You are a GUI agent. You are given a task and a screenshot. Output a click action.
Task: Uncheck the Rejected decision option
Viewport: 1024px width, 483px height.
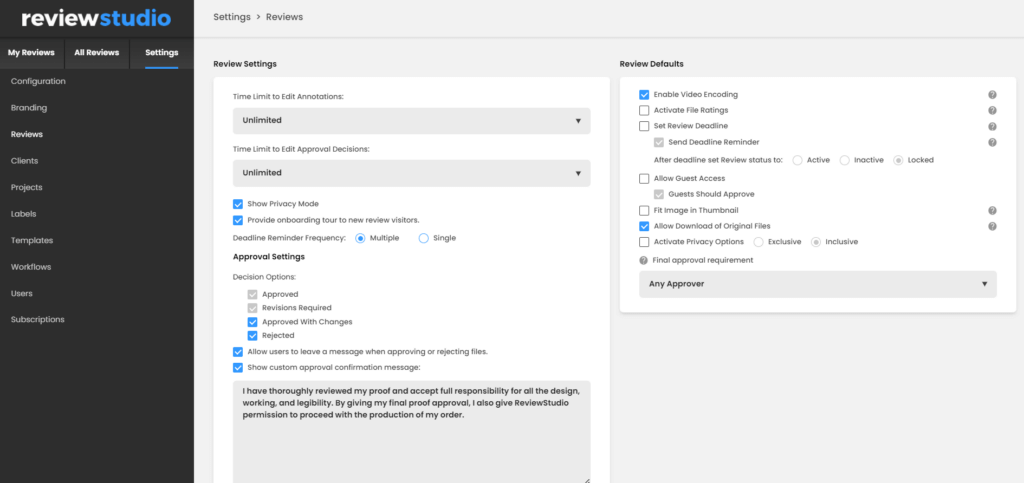point(252,335)
